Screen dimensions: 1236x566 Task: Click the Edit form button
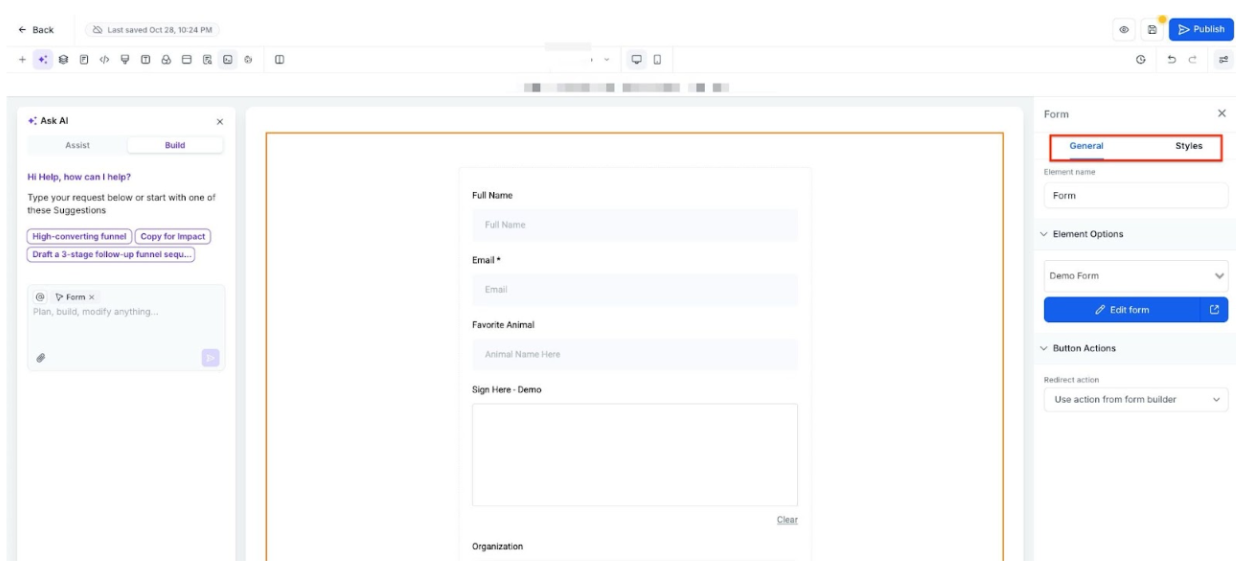tap(1122, 310)
